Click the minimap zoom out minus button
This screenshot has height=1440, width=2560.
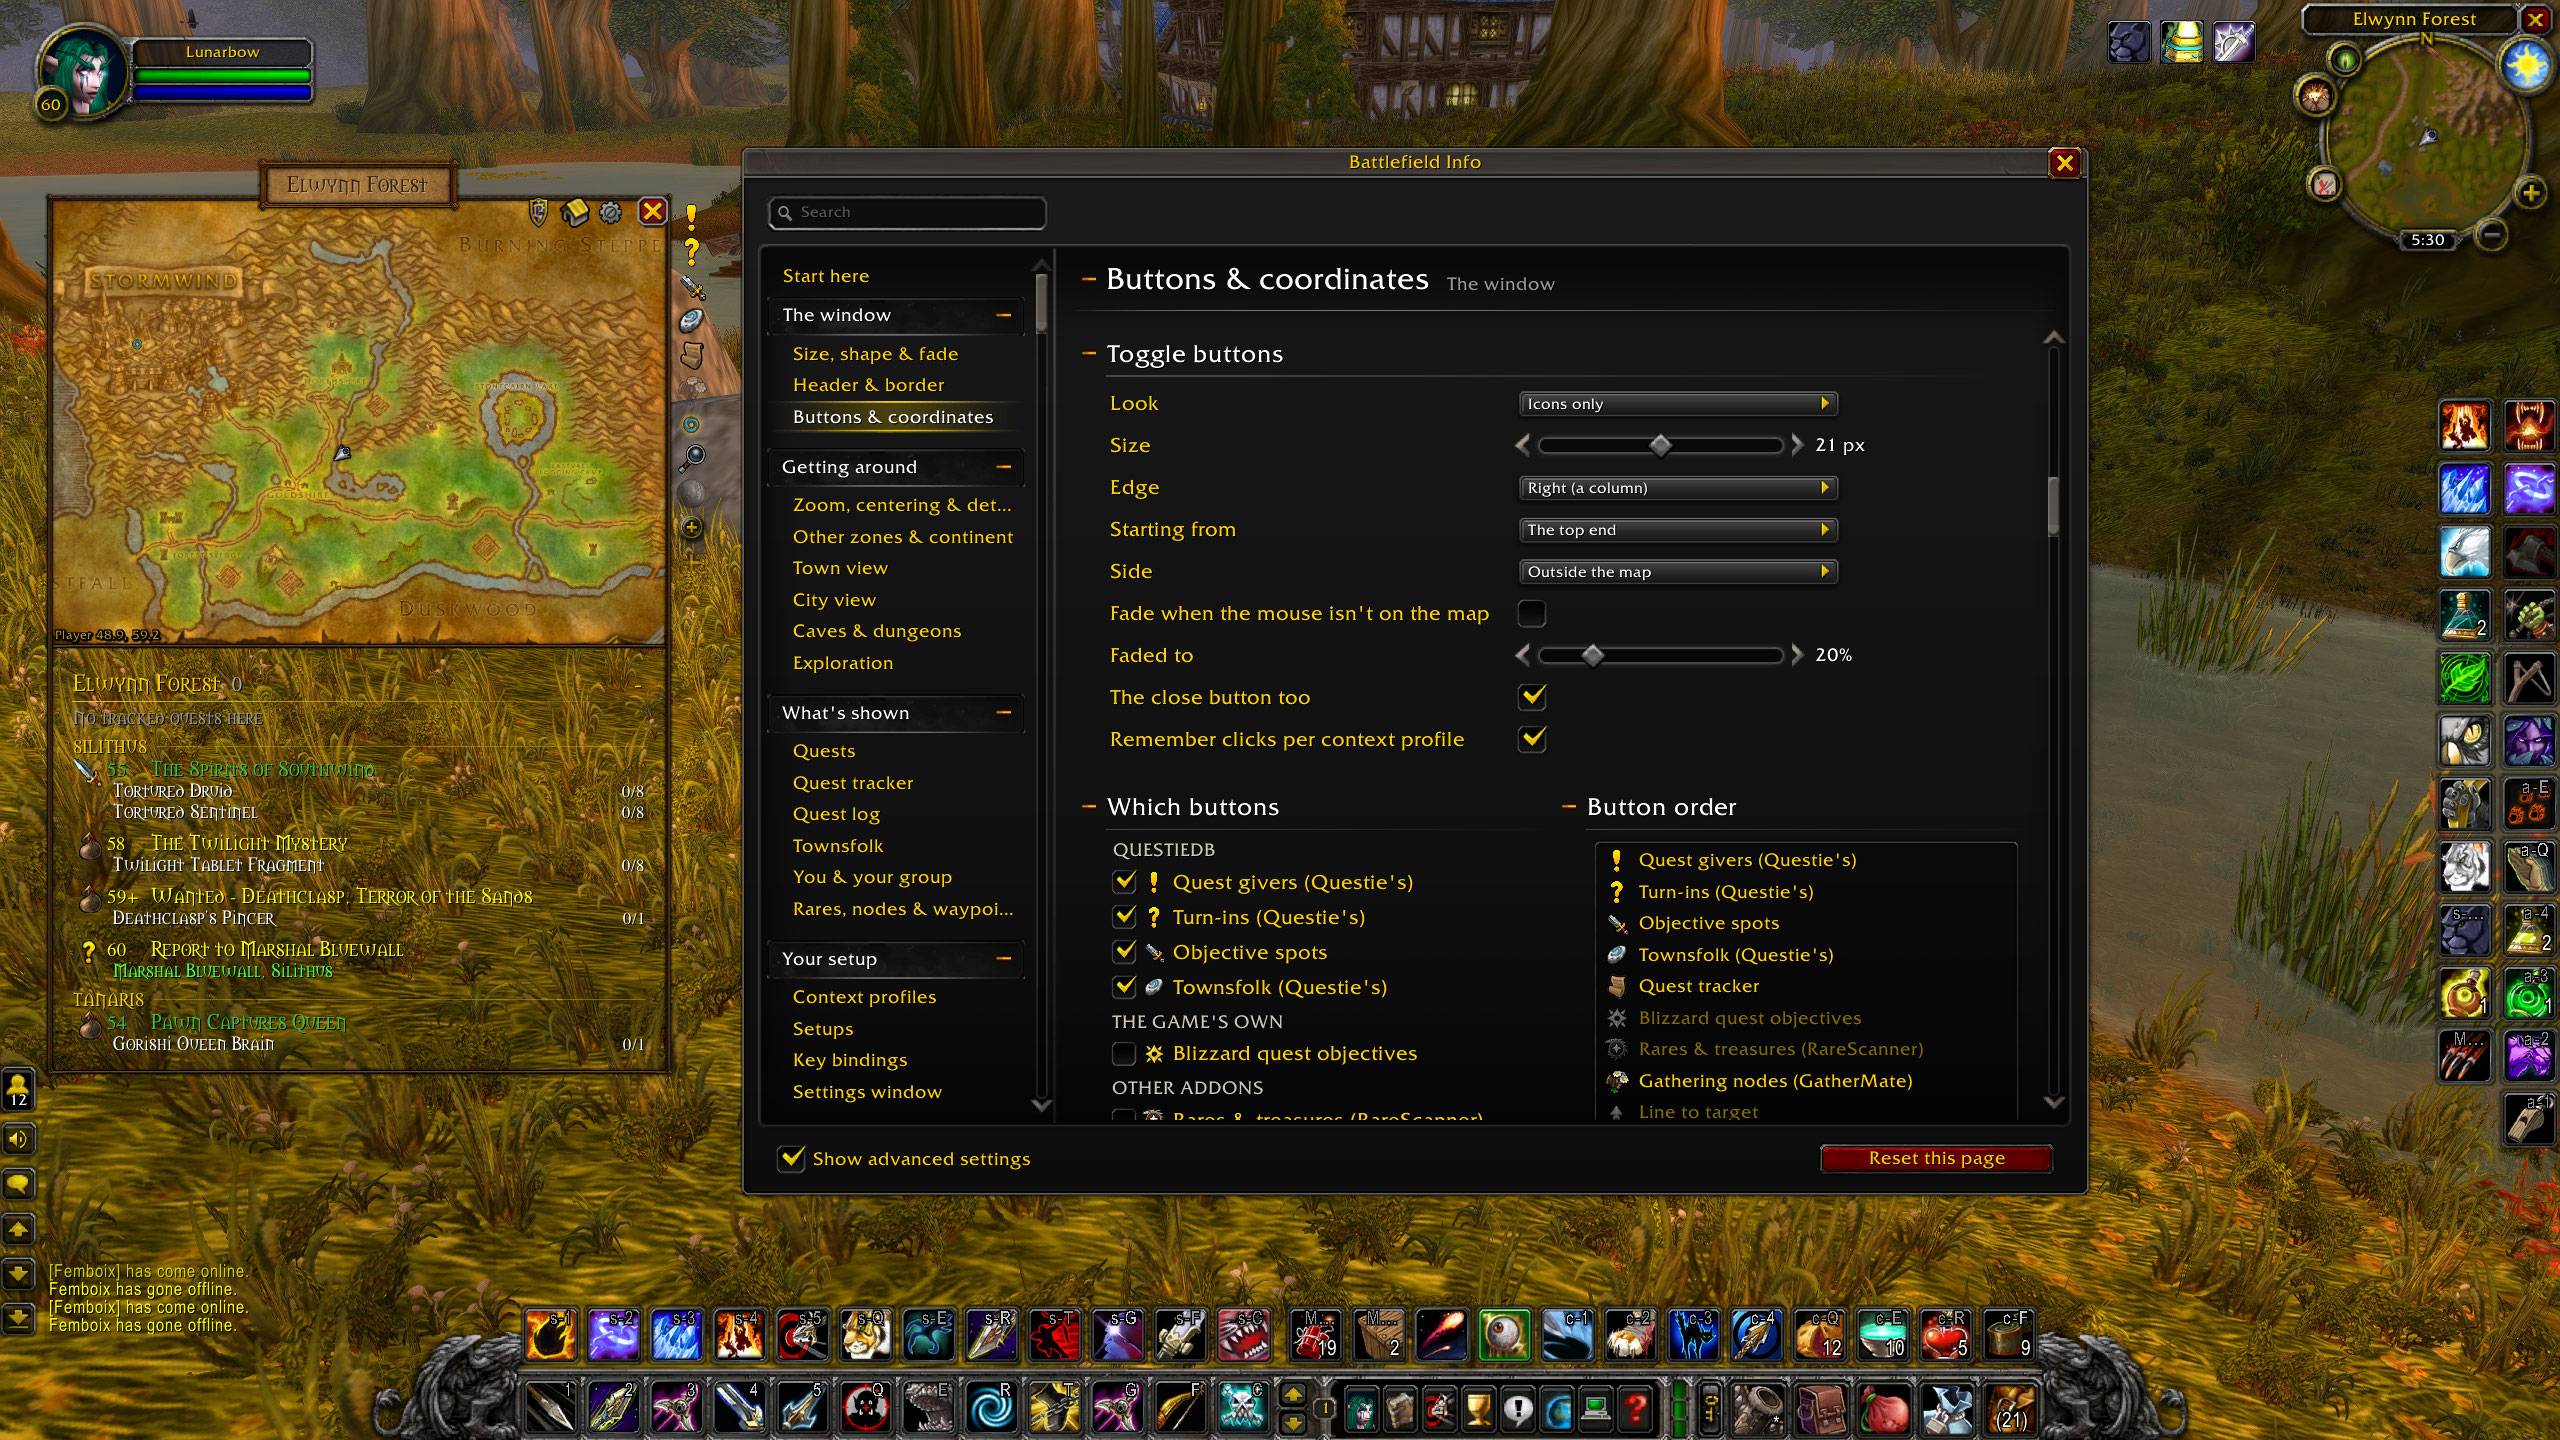(2492, 235)
